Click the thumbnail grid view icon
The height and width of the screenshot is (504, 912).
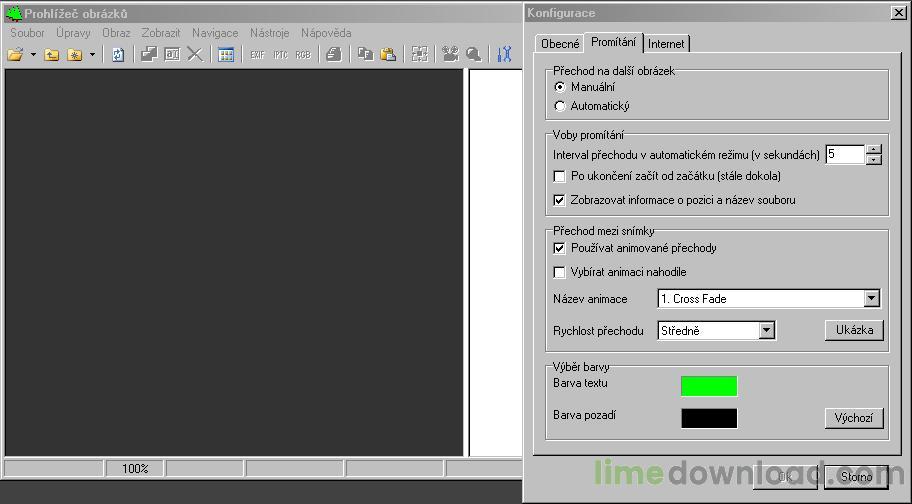click(226, 55)
